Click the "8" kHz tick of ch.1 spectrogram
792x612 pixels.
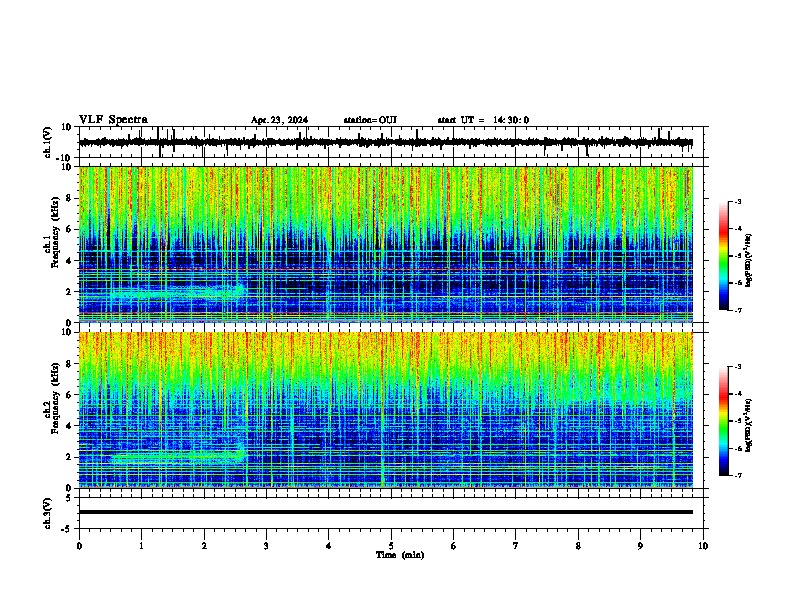[x=69, y=198]
